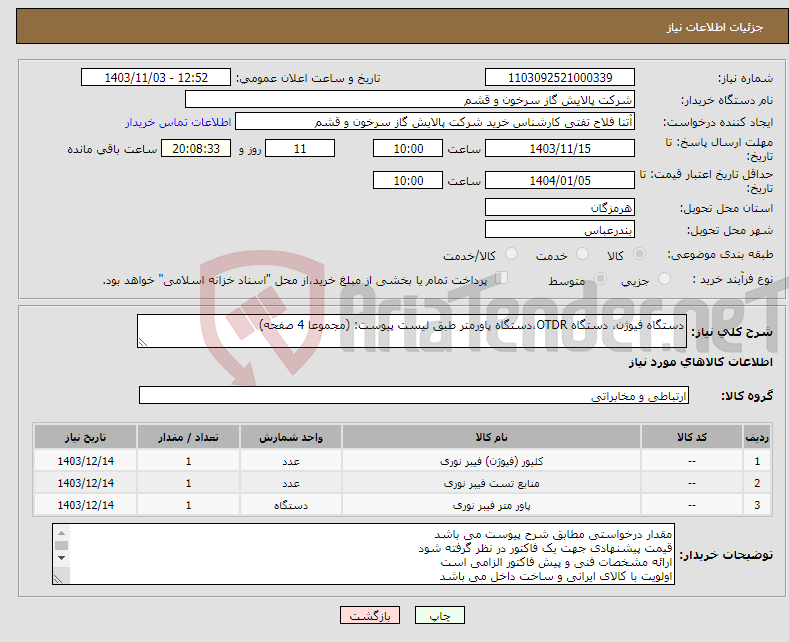Screen dimensions: 789x642
Task: Click the واحد شمارش column header
Action: pyautogui.click(x=291, y=437)
